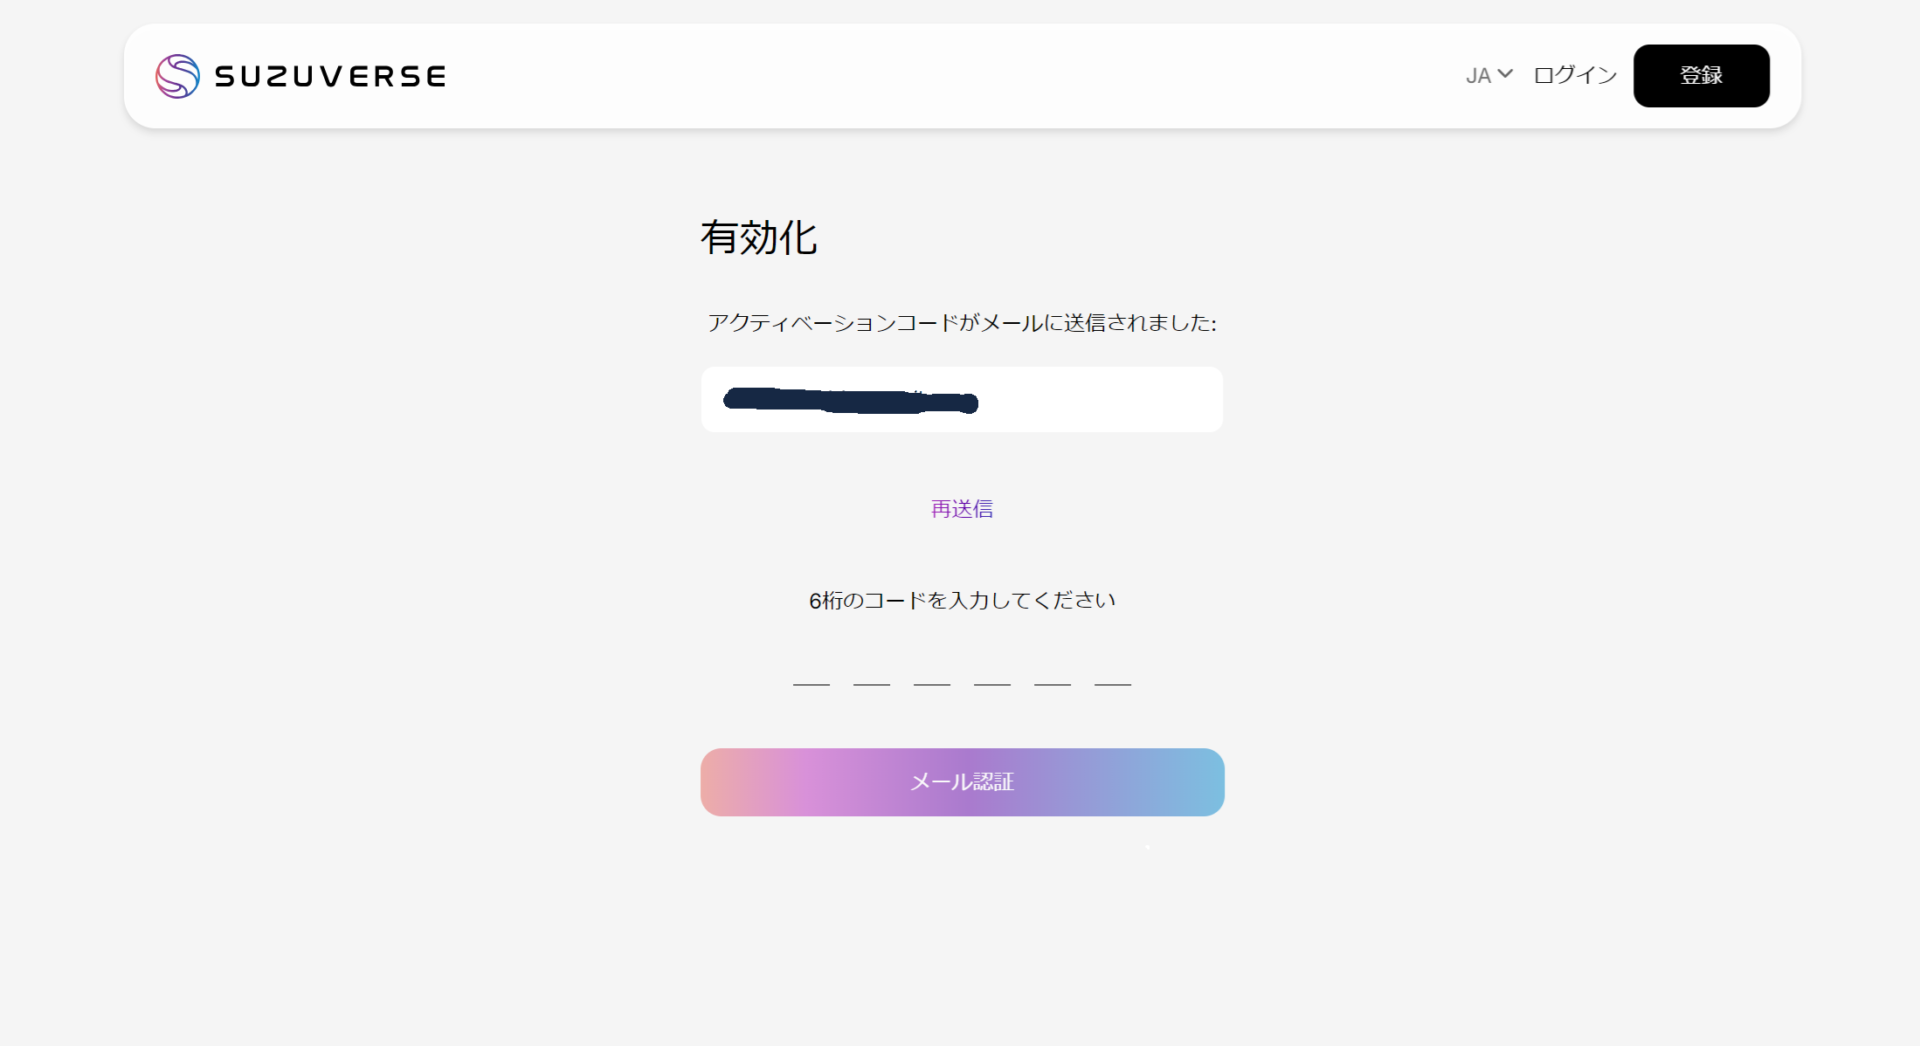
Task: Select JA from the language selector
Action: (x=1478, y=75)
